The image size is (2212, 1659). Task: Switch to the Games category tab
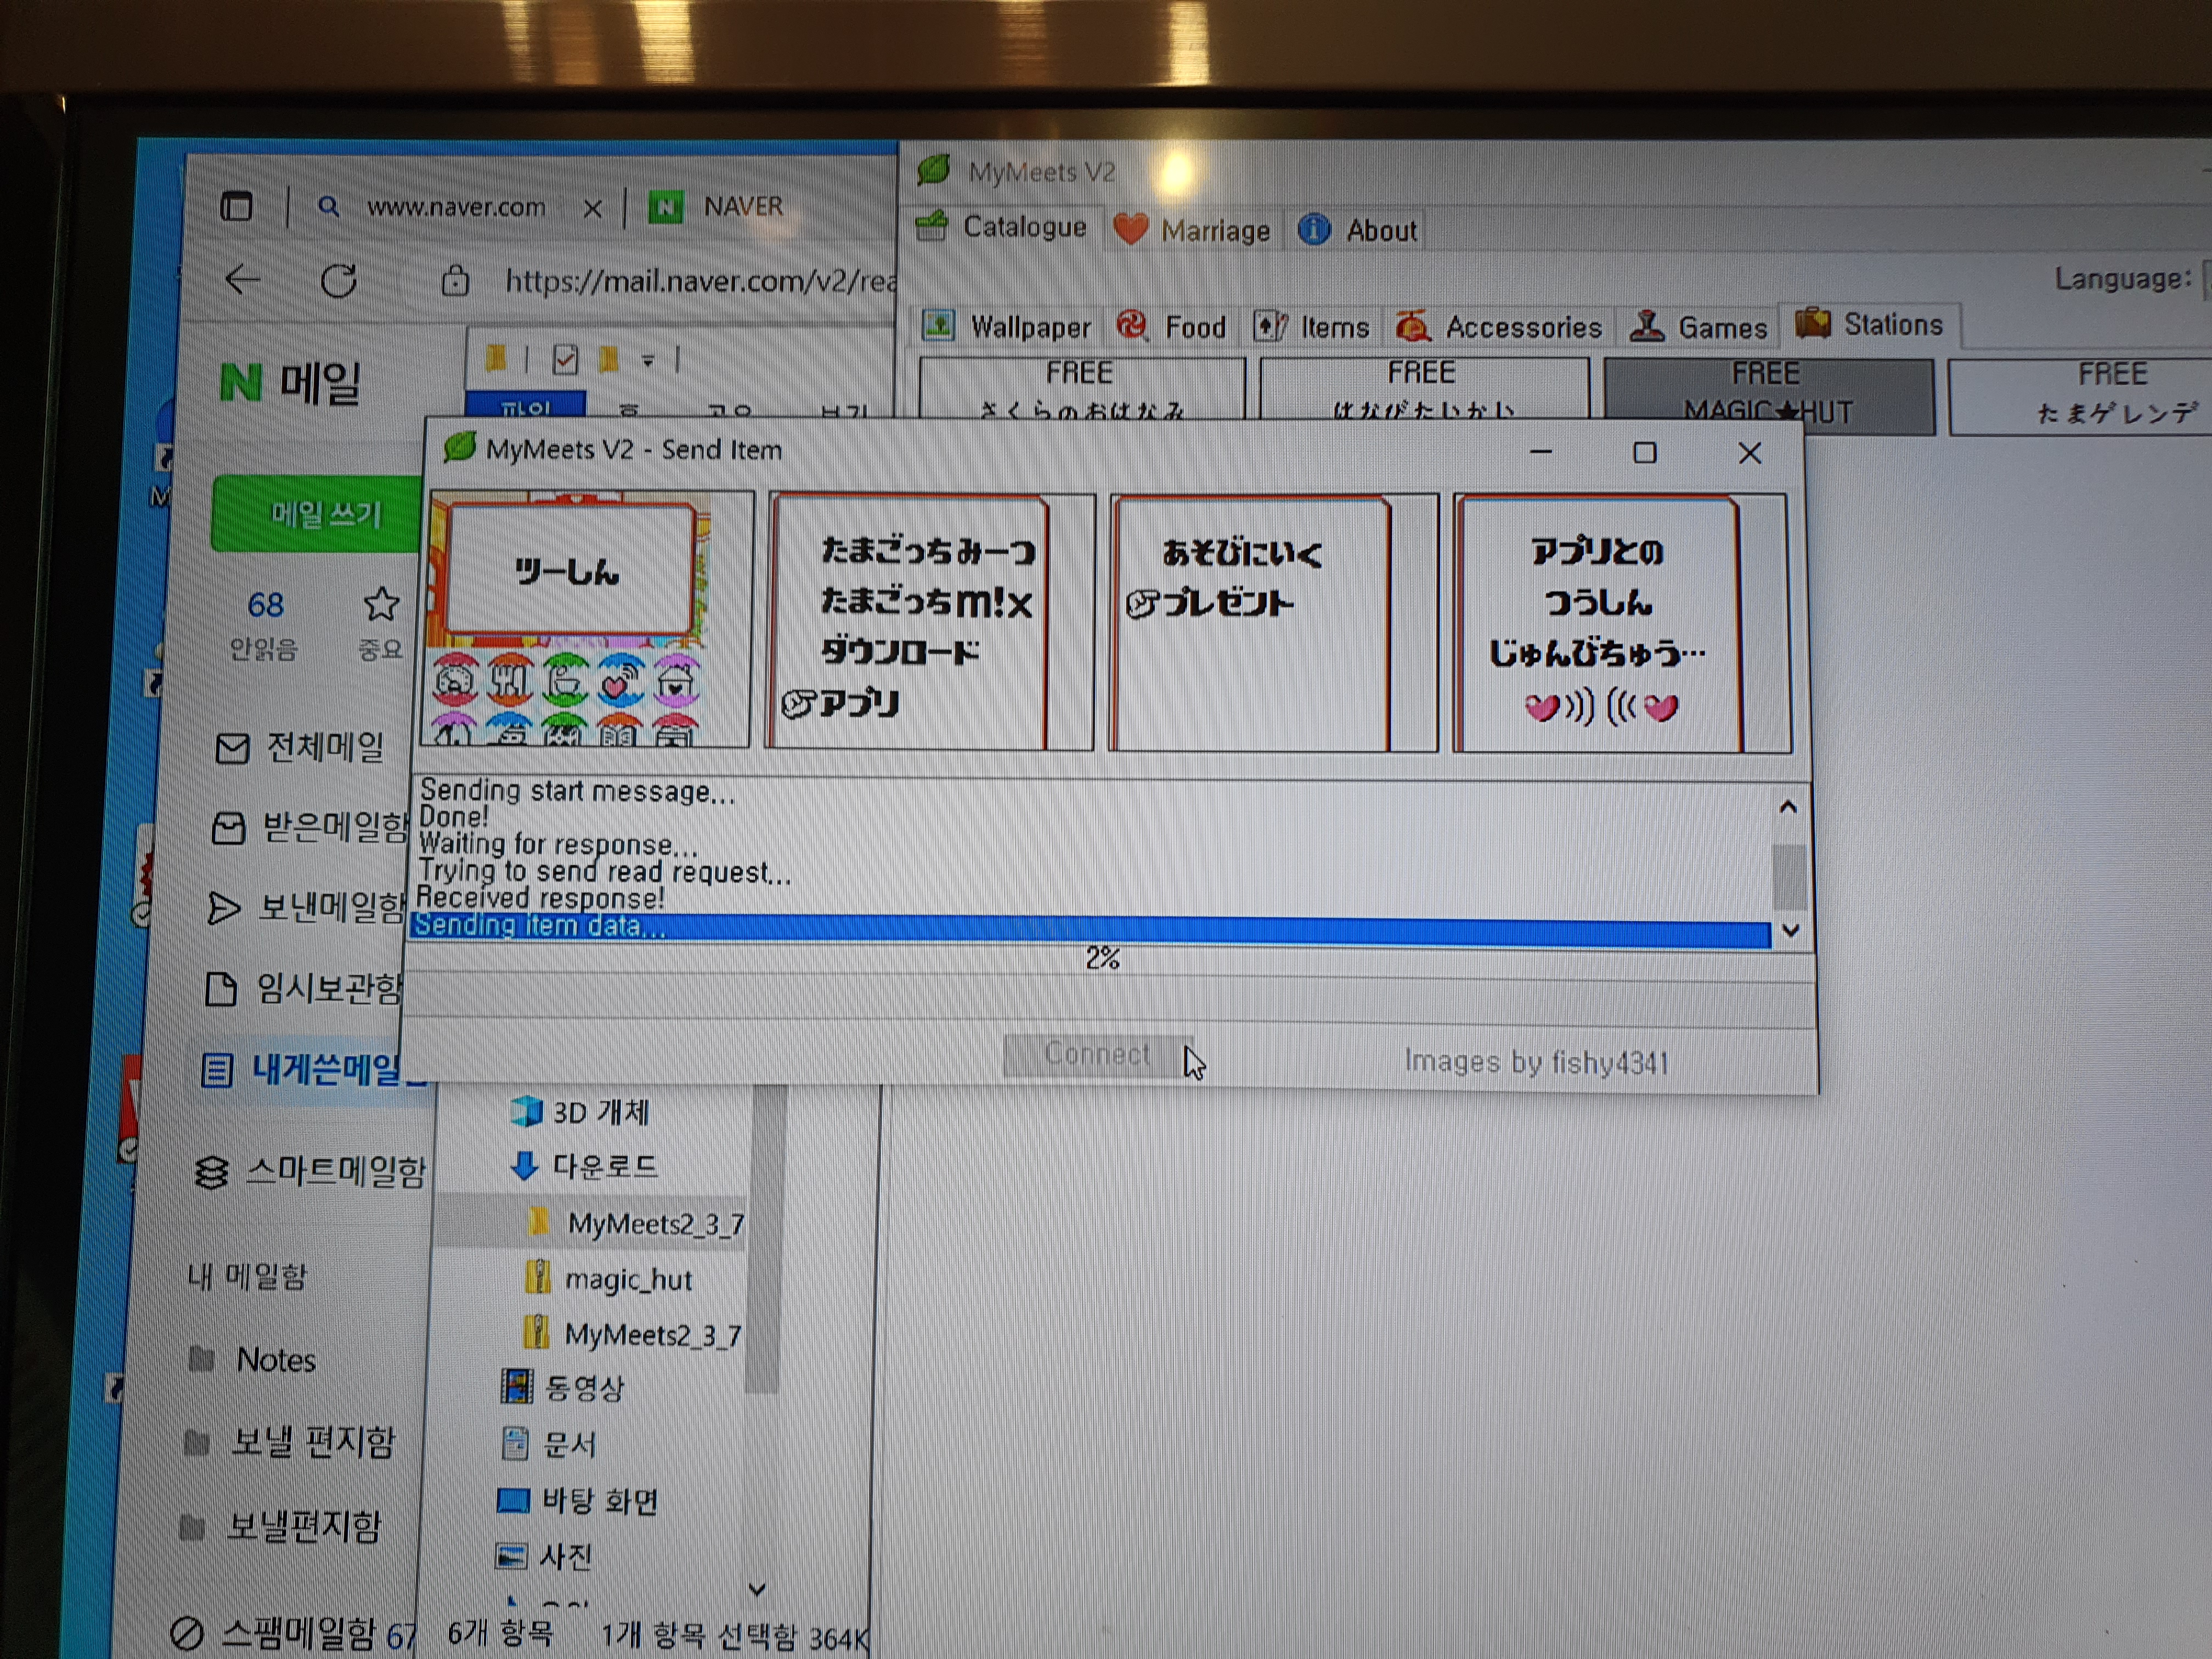point(1698,326)
